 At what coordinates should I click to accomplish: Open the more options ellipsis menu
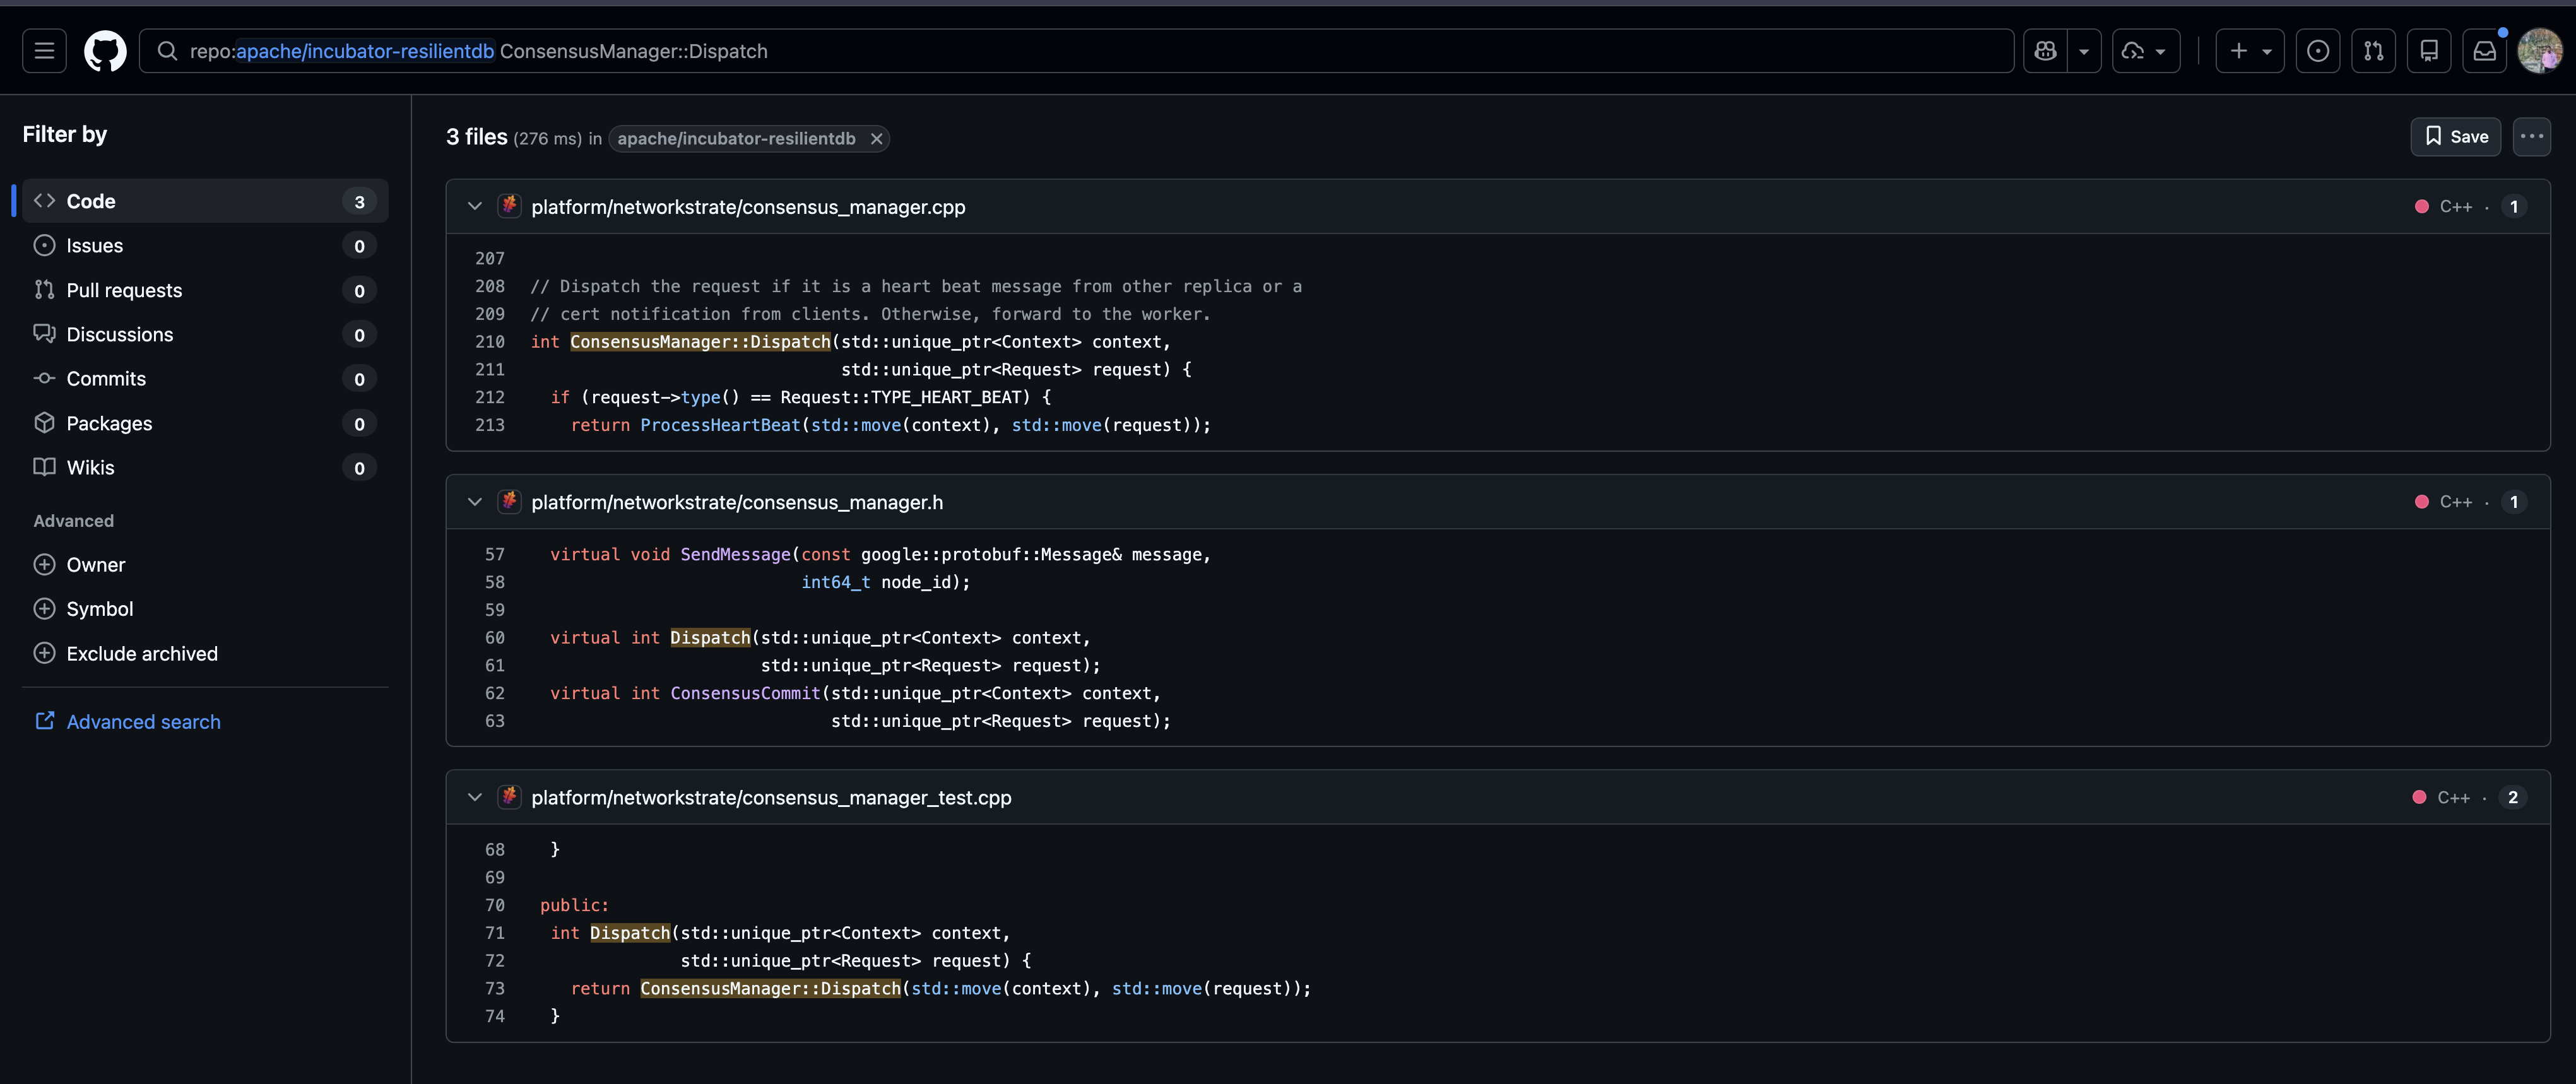(x=2531, y=137)
